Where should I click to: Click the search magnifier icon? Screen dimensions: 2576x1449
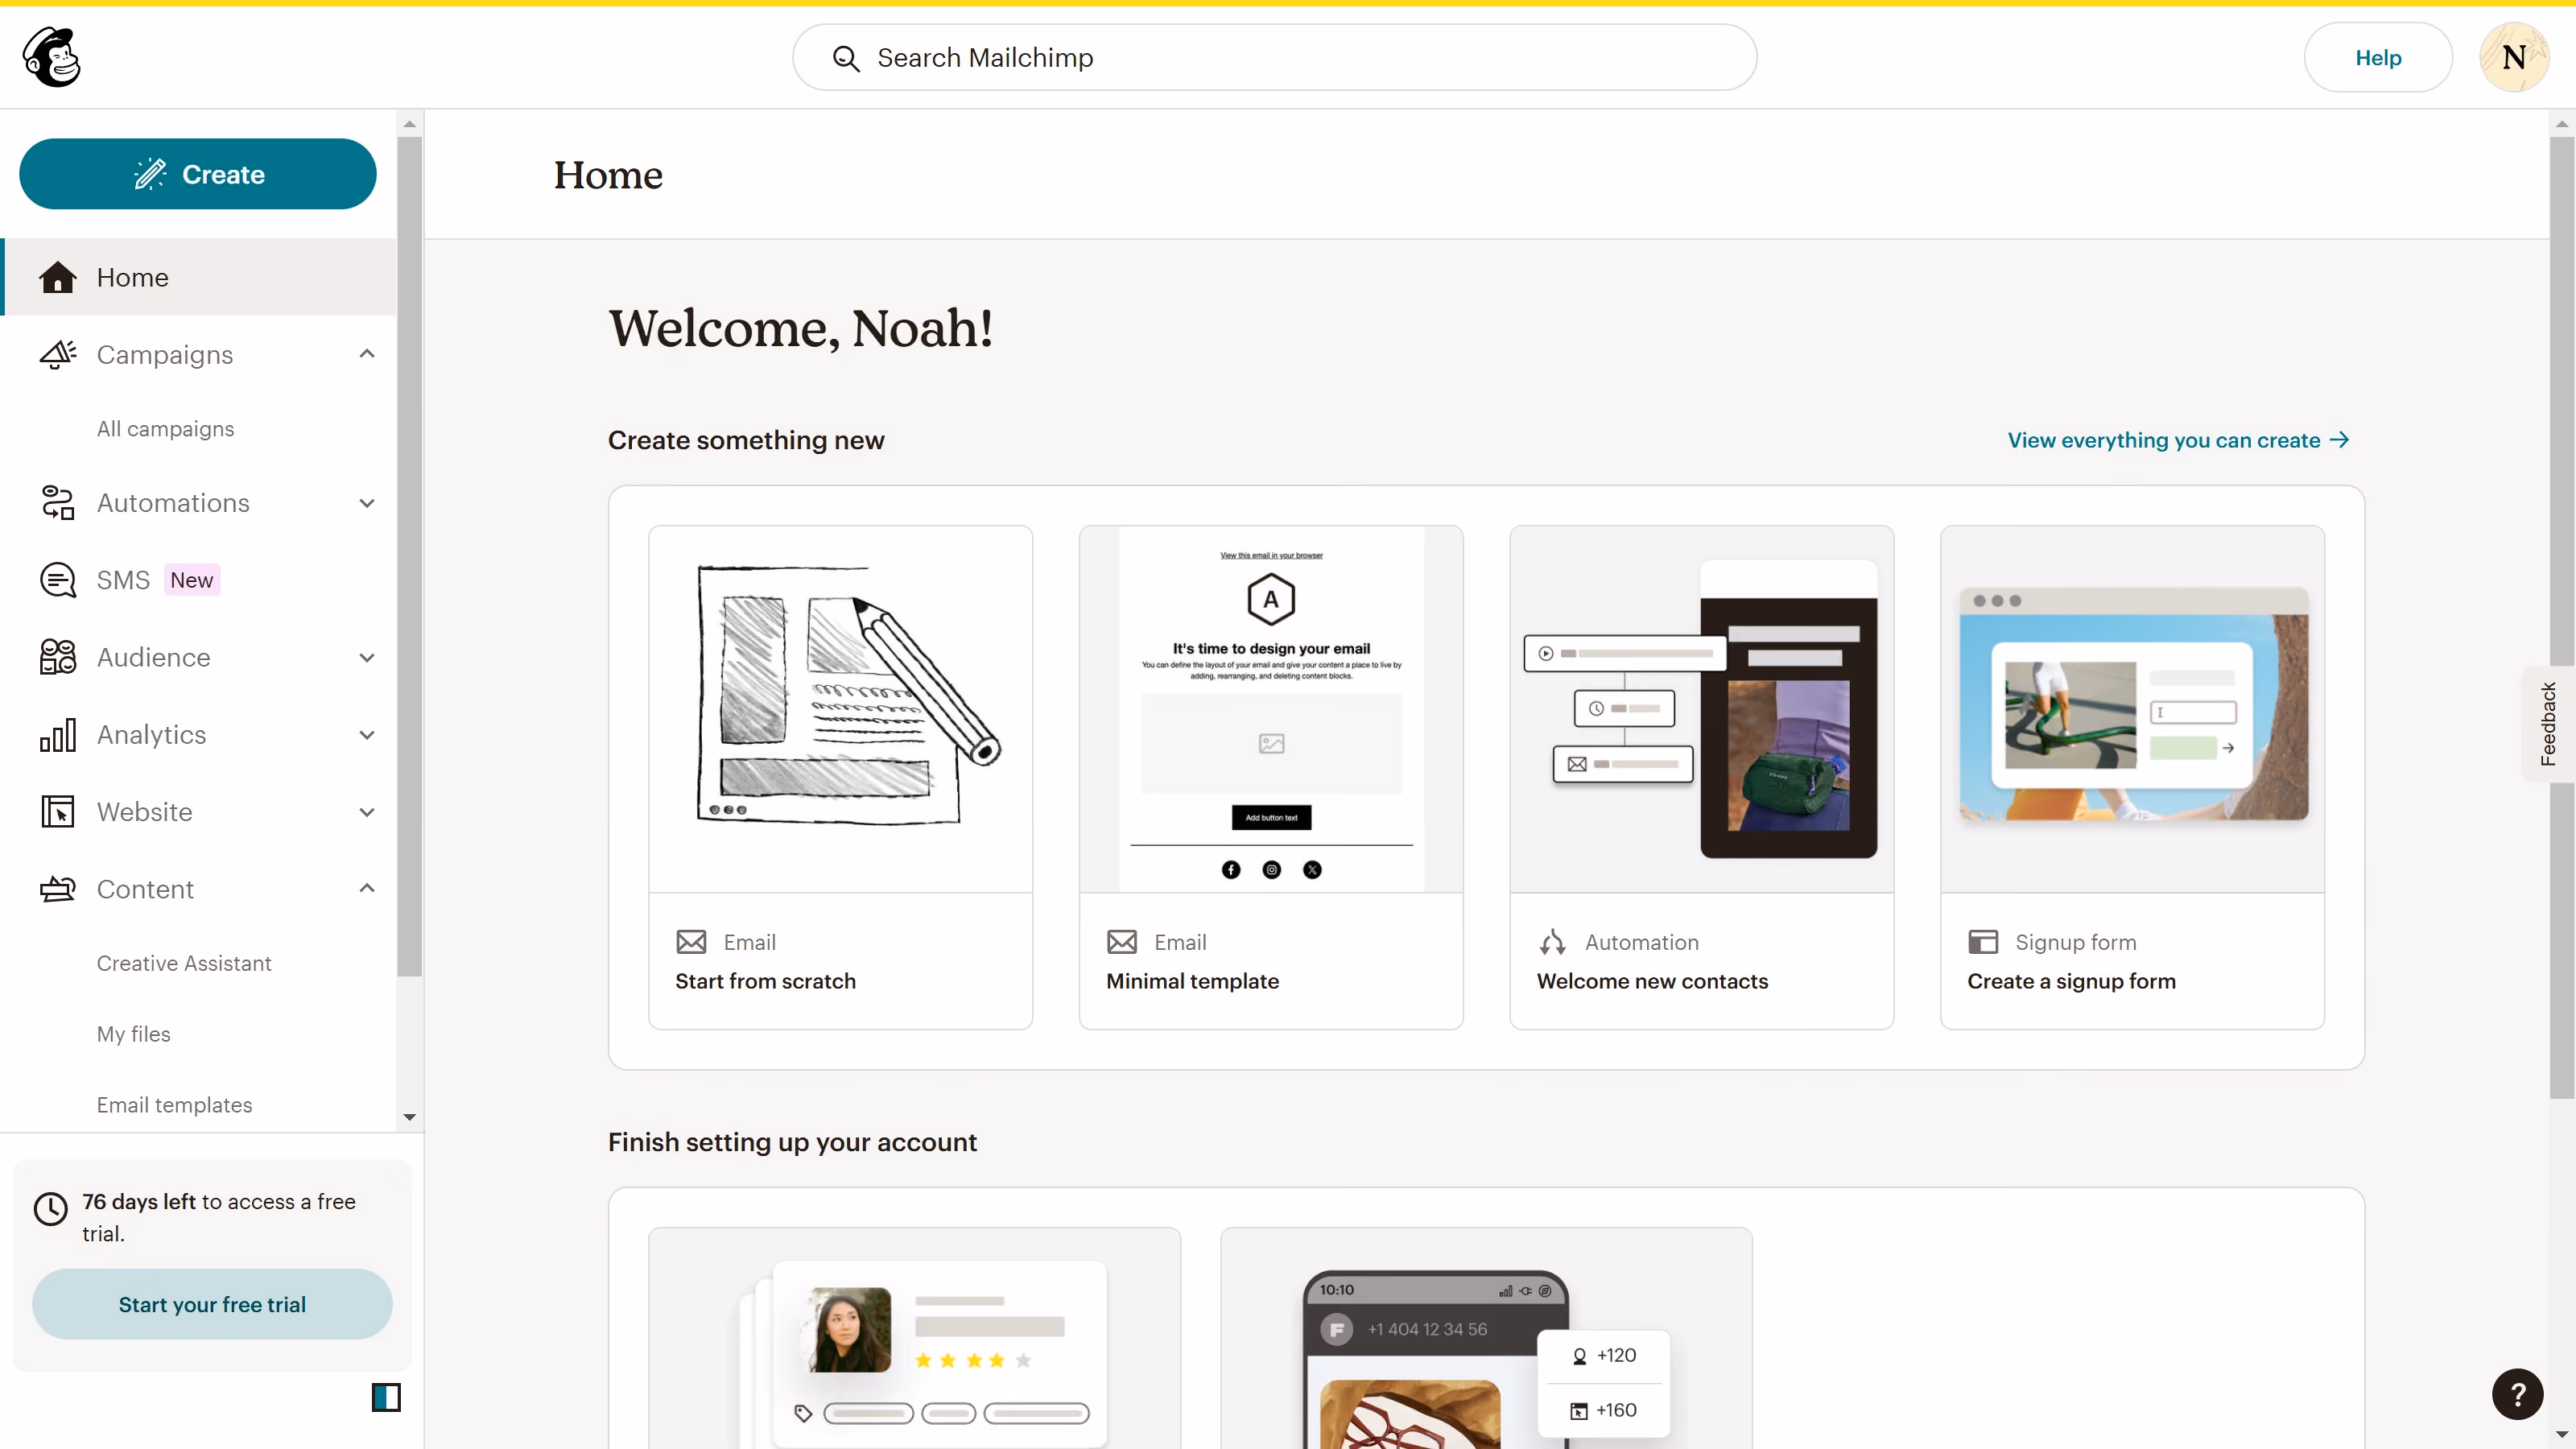tap(846, 58)
